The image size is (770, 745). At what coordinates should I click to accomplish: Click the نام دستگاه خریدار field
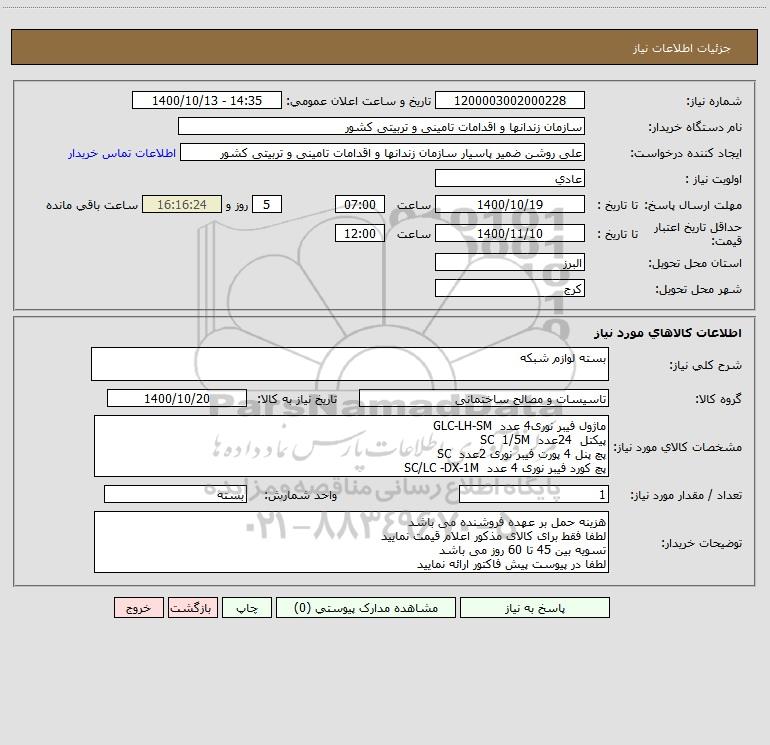(381, 126)
